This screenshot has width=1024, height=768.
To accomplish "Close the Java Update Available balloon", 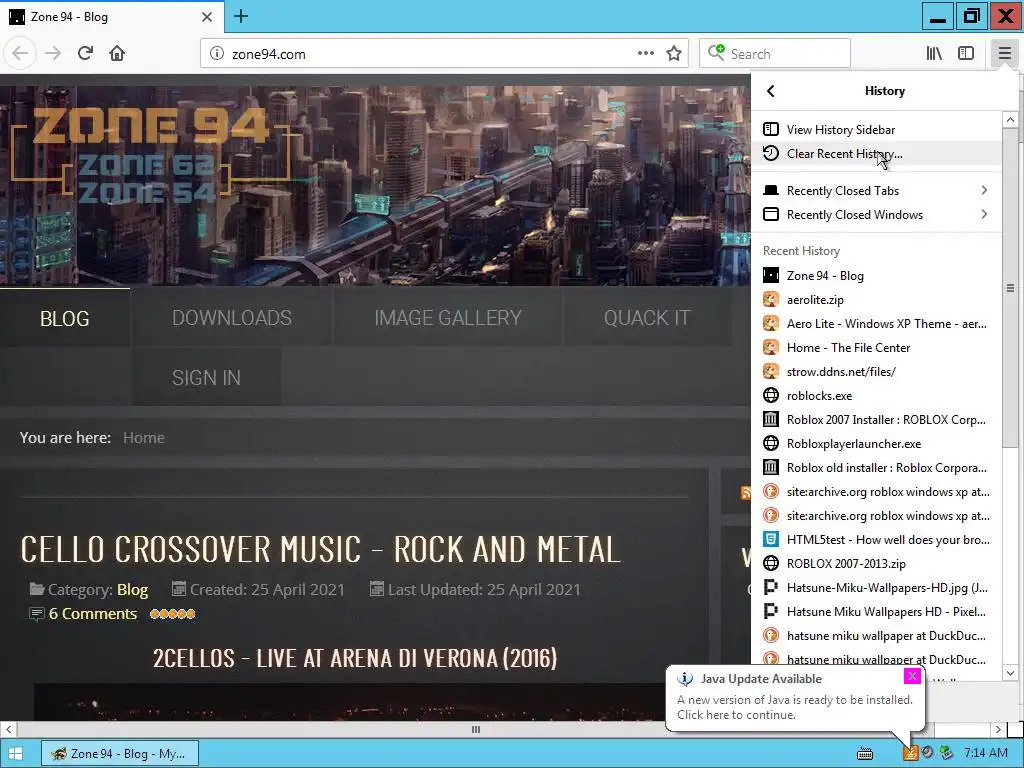I will [912, 676].
